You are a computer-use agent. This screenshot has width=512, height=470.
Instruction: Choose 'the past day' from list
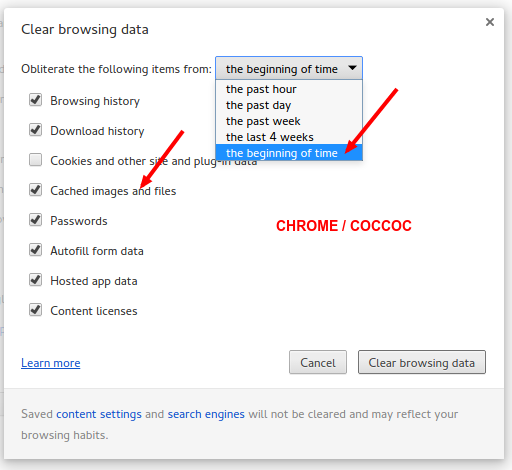pos(289,105)
